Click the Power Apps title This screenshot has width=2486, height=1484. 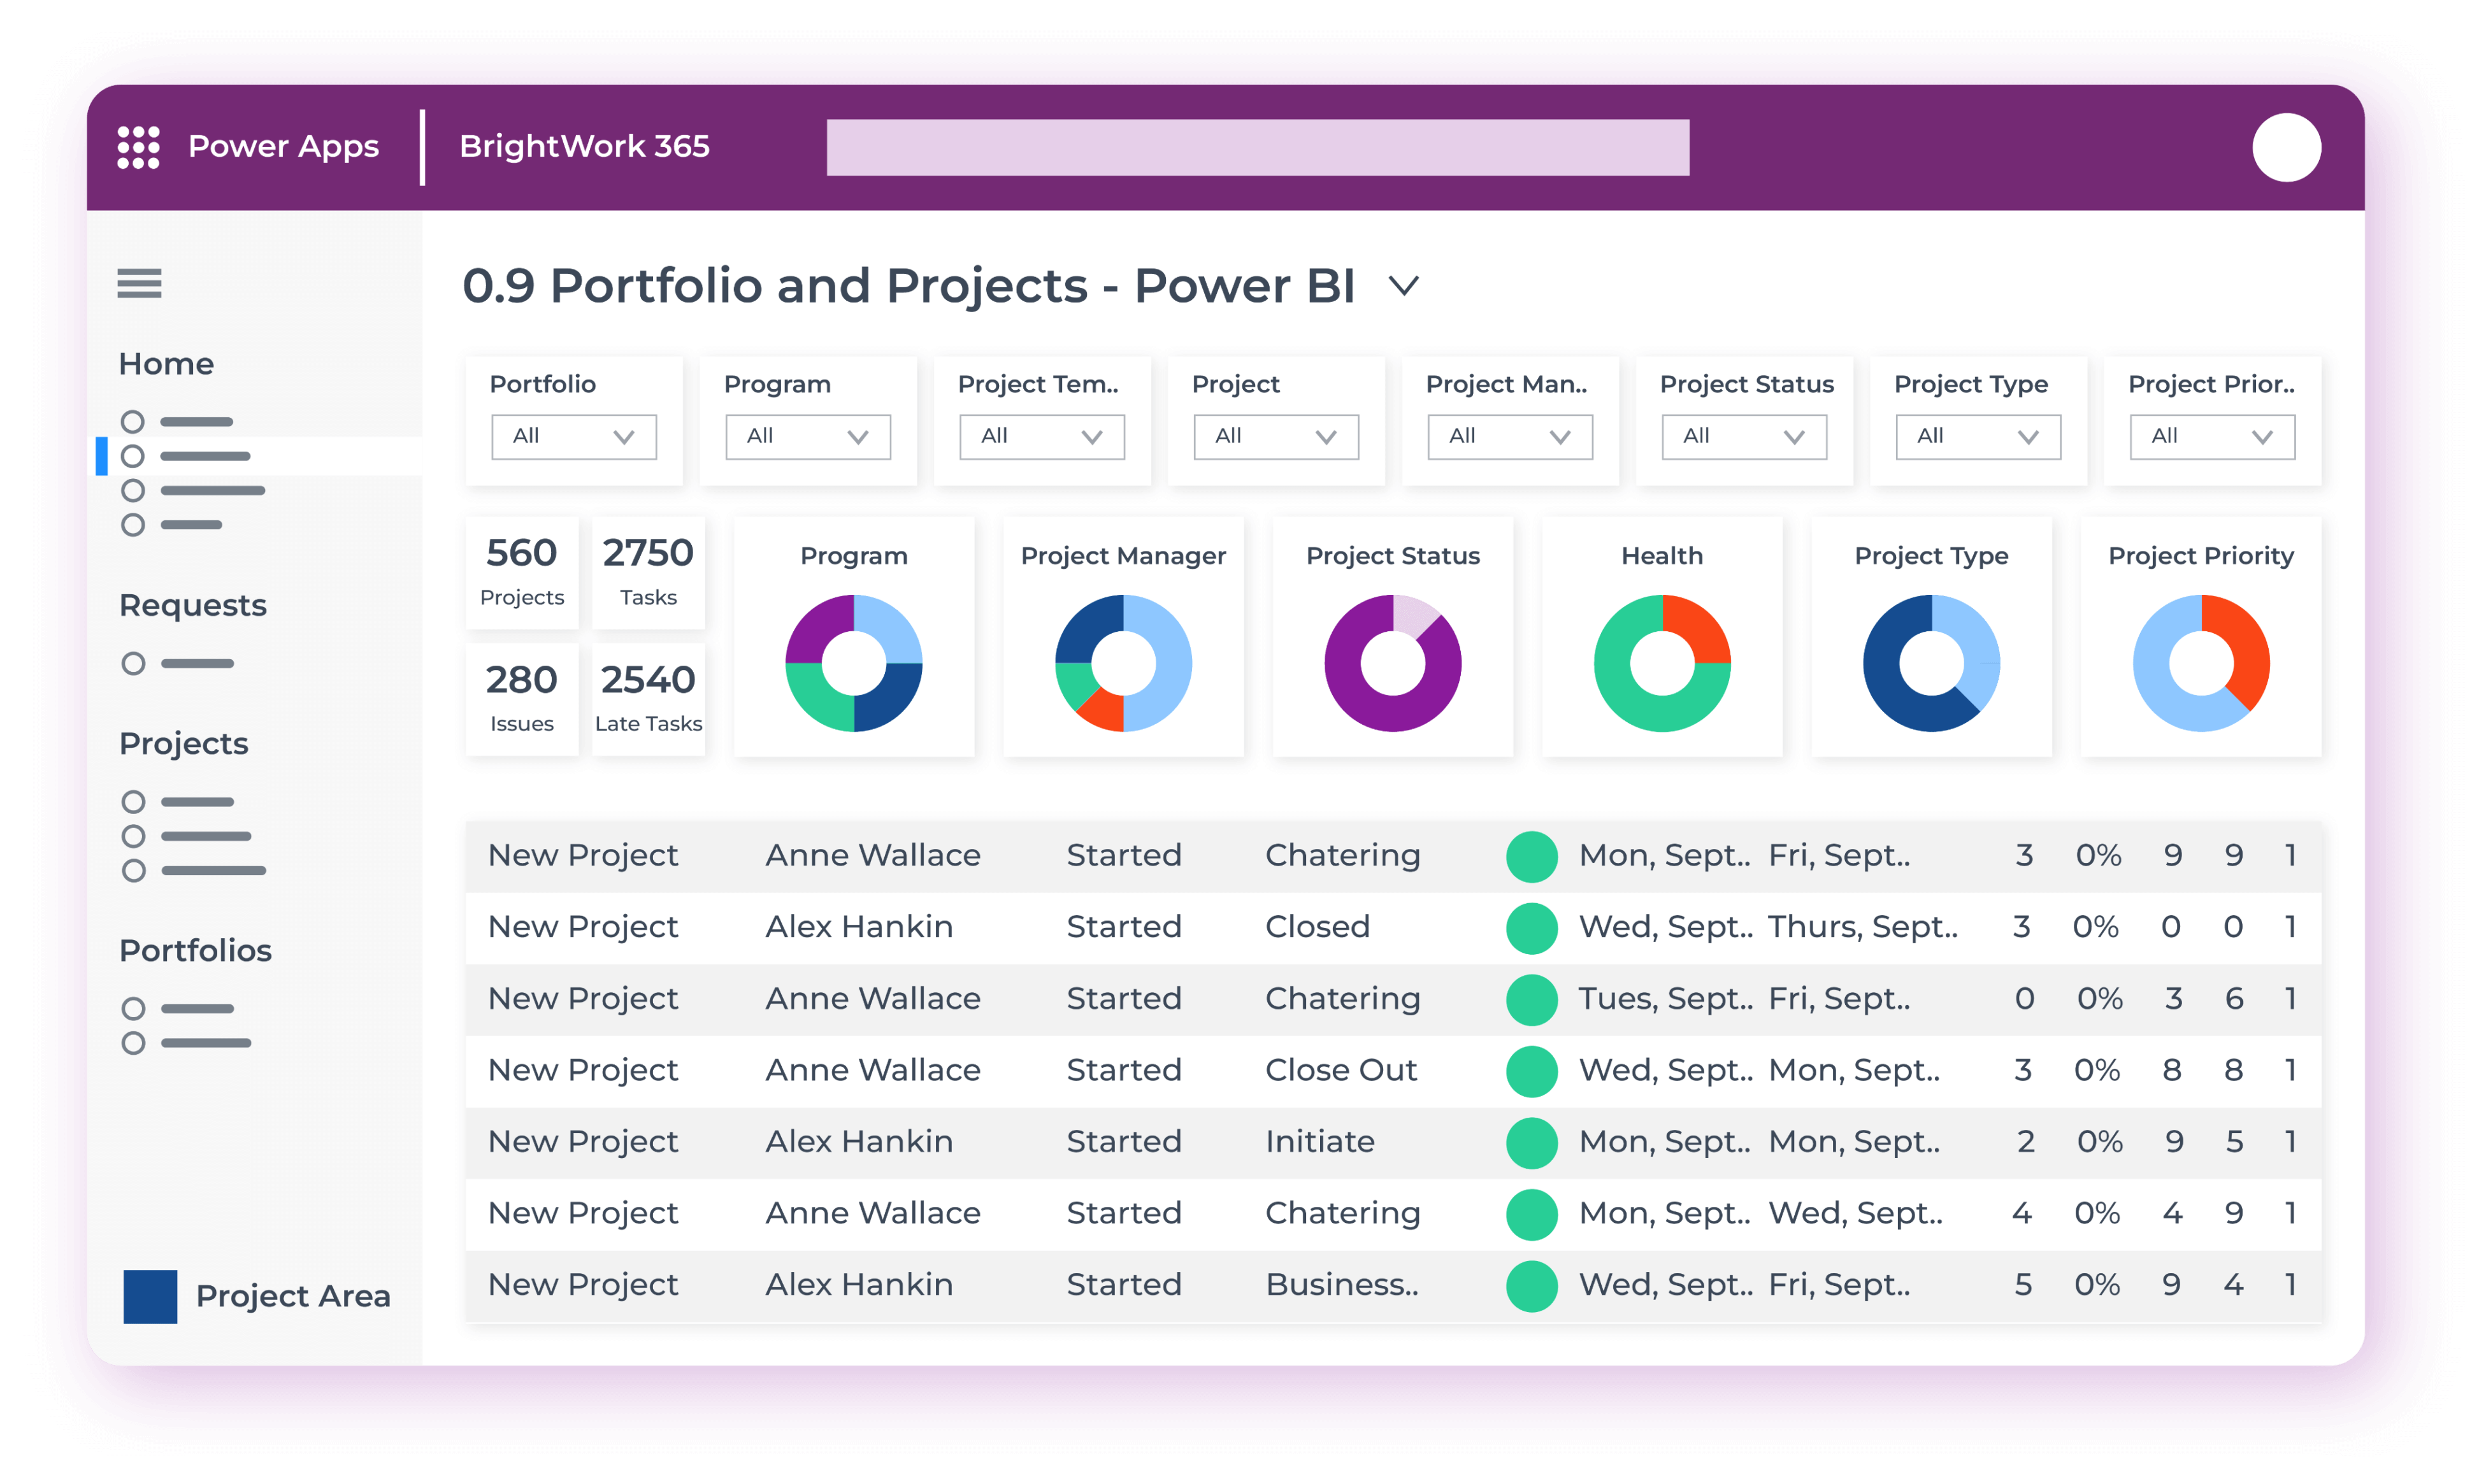284,147
